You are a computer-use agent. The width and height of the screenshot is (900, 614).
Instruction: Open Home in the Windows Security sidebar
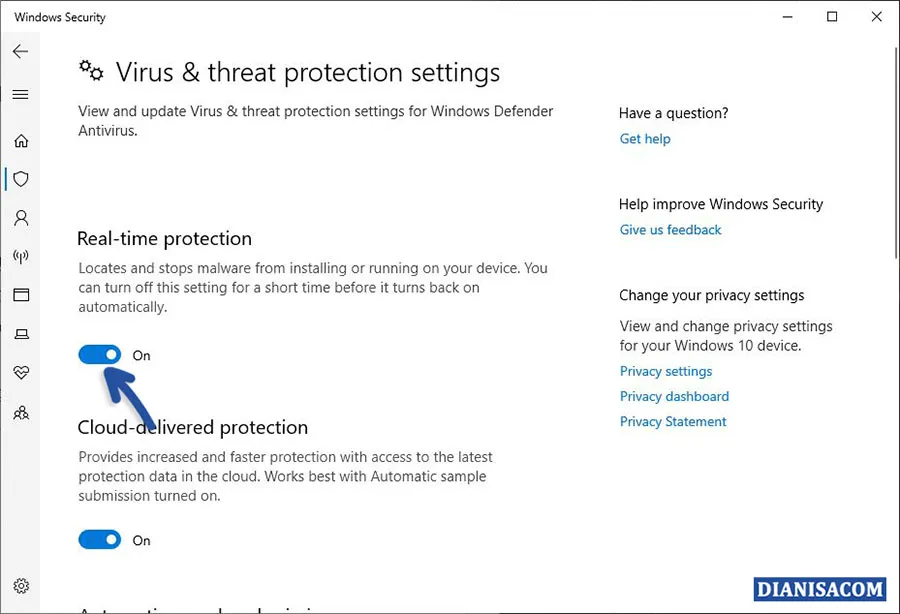pyautogui.click(x=21, y=140)
